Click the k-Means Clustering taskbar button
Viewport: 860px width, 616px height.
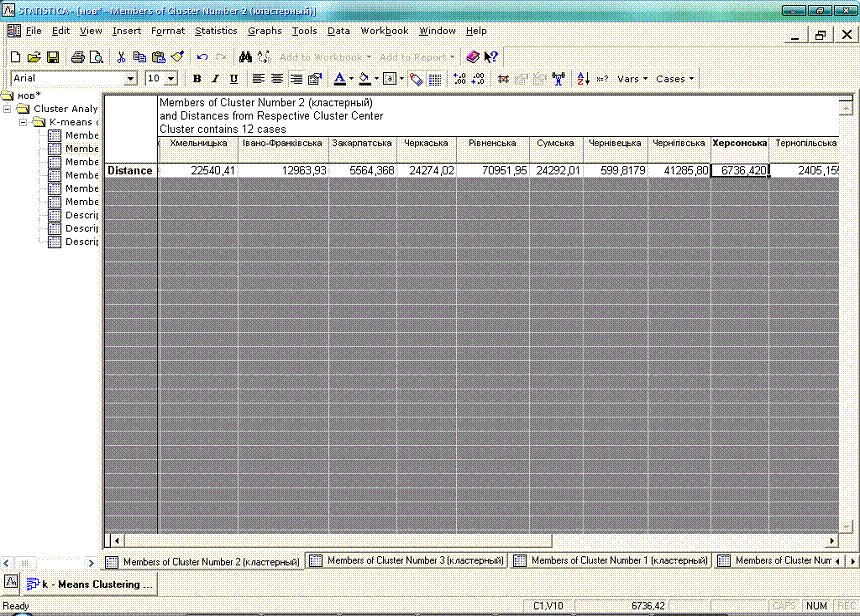pyautogui.click(x=90, y=583)
